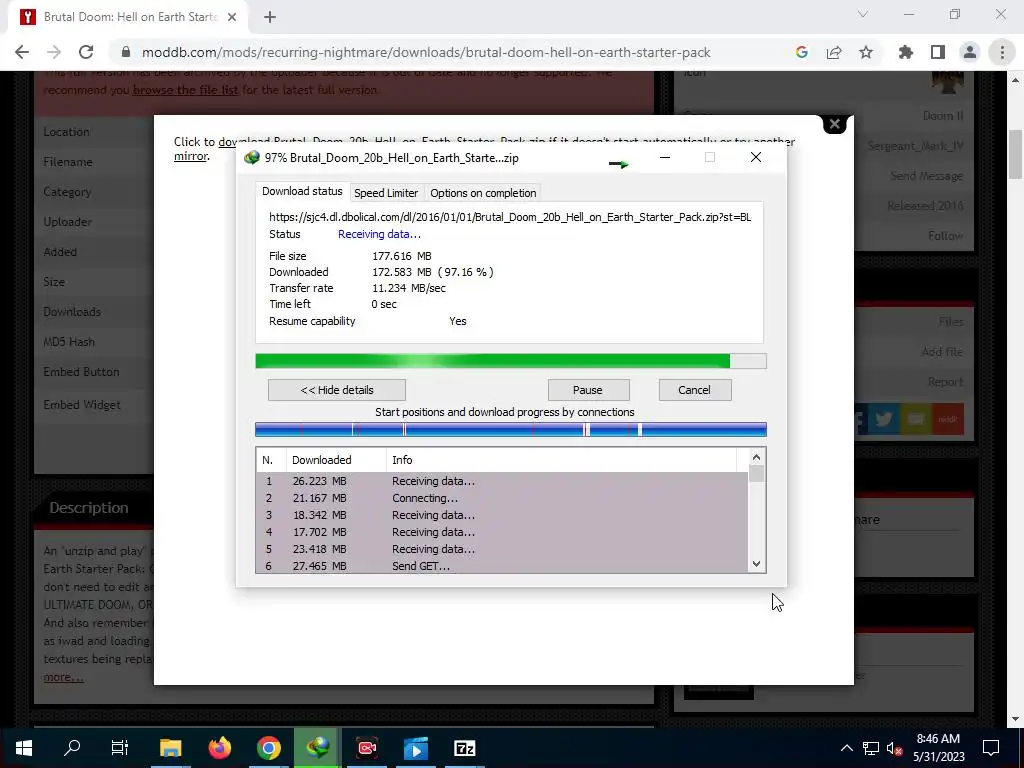The width and height of the screenshot is (1024, 768).
Task: Open 7-Zip from the taskbar
Action: coord(464,748)
